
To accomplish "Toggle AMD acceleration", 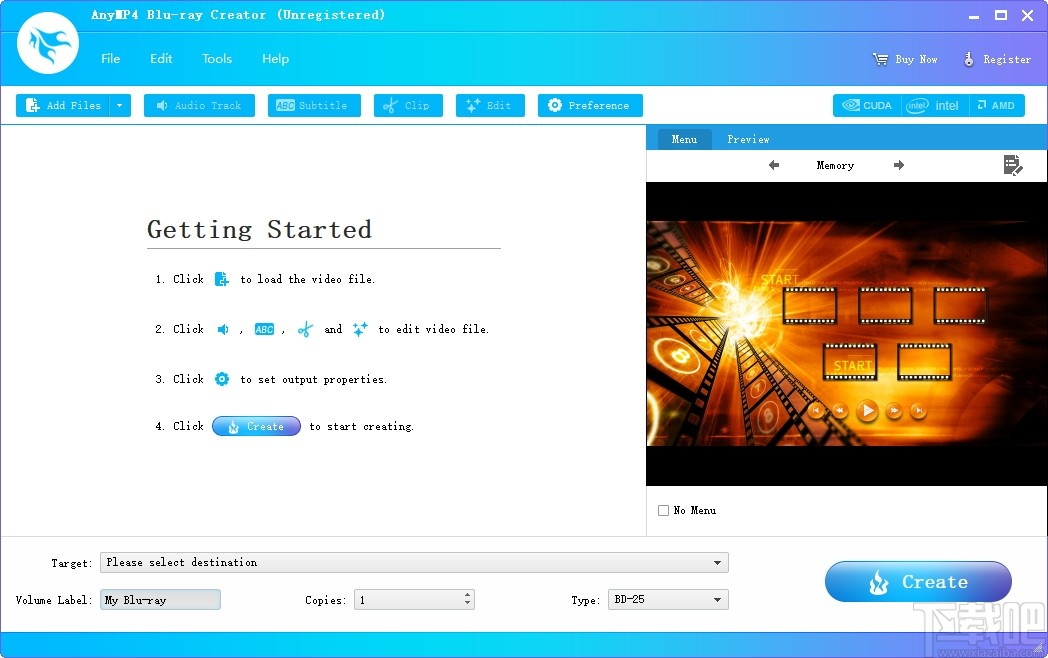I will [x=997, y=105].
